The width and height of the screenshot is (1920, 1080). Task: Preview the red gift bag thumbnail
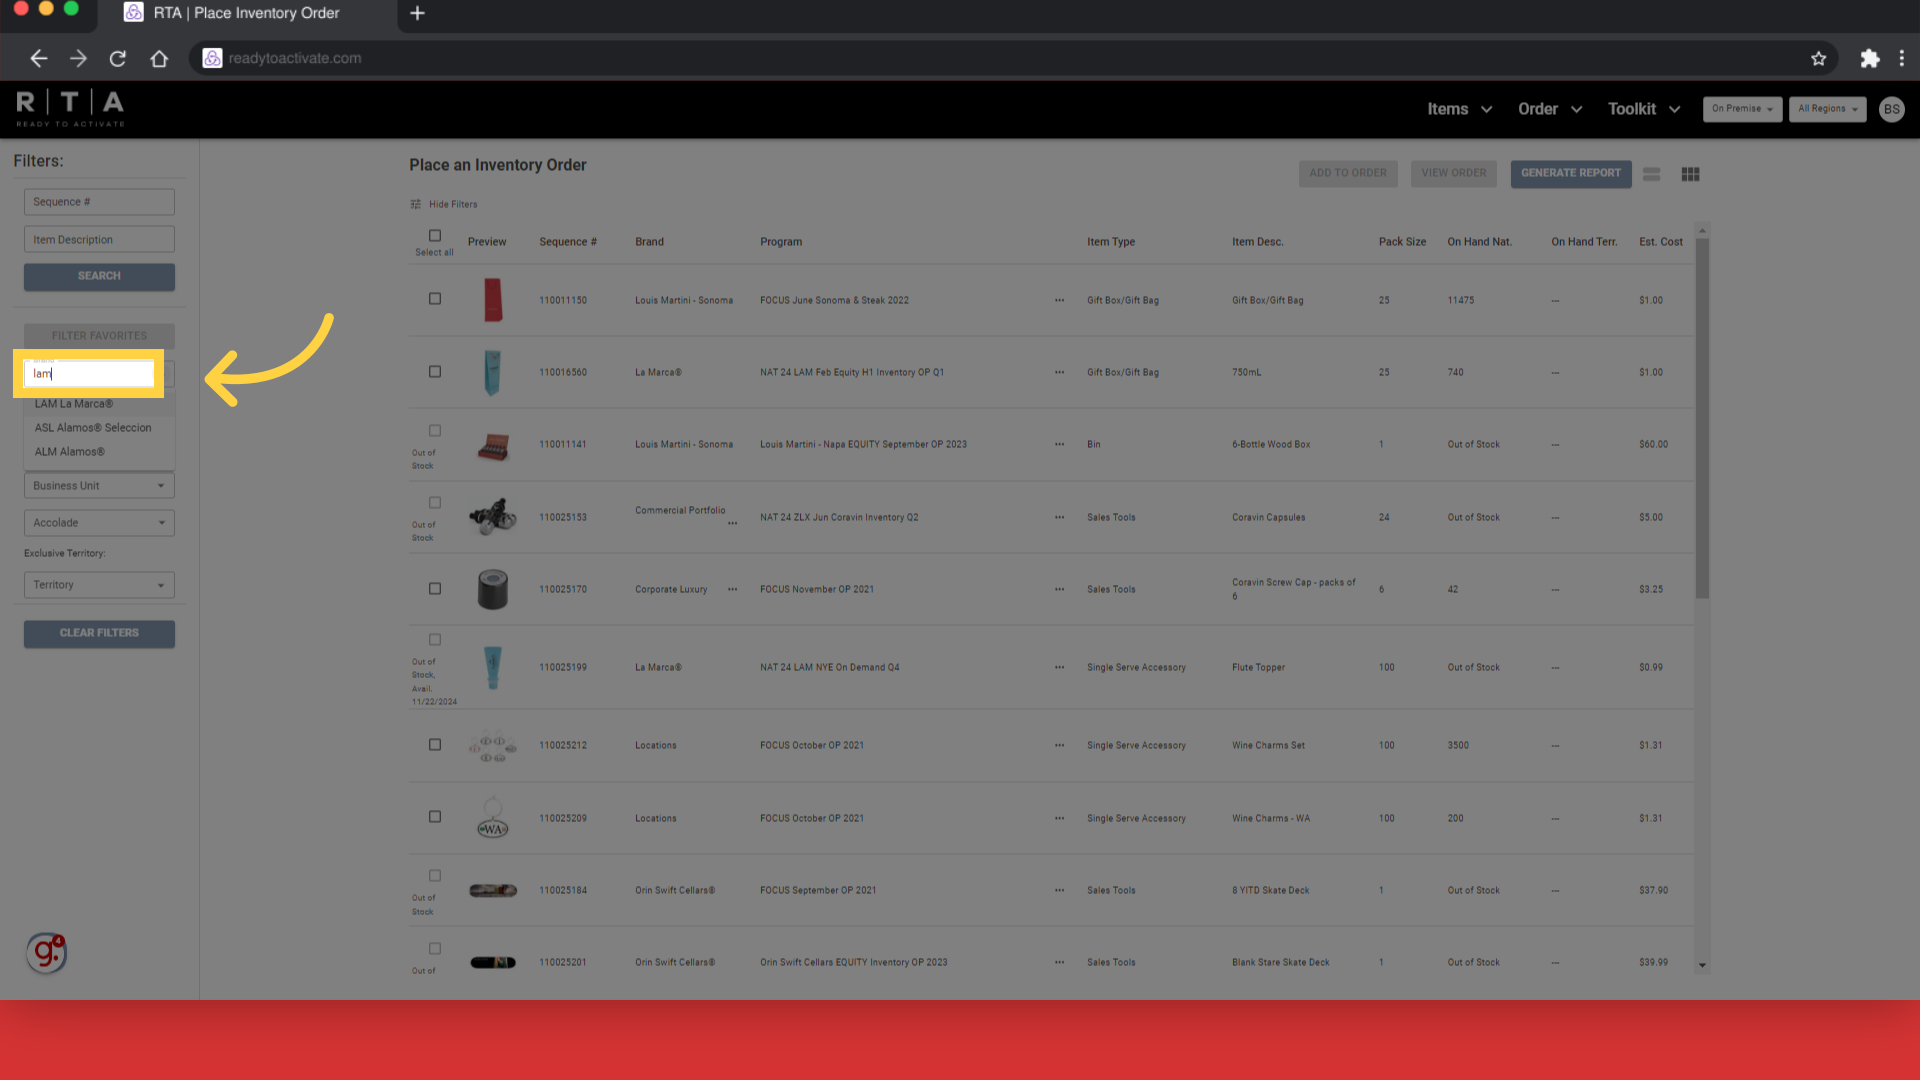point(493,300)
